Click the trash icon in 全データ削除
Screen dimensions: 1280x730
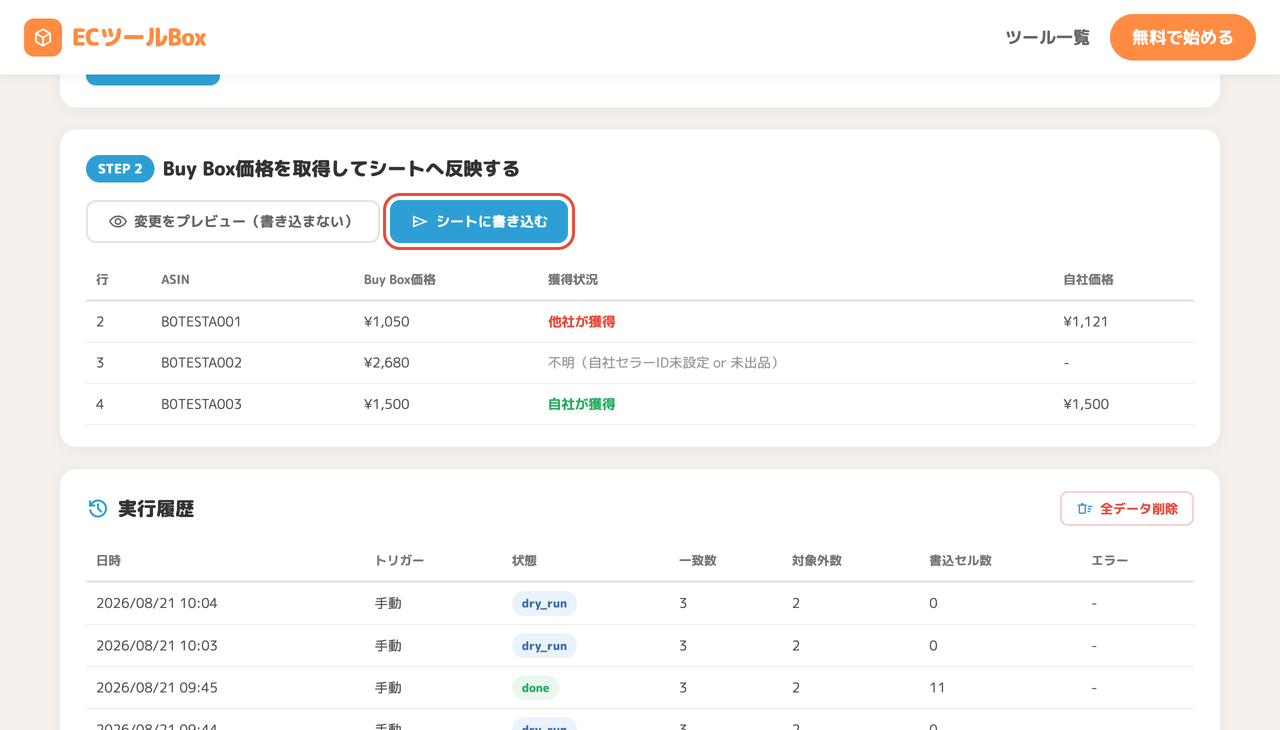click(1085, 509)
